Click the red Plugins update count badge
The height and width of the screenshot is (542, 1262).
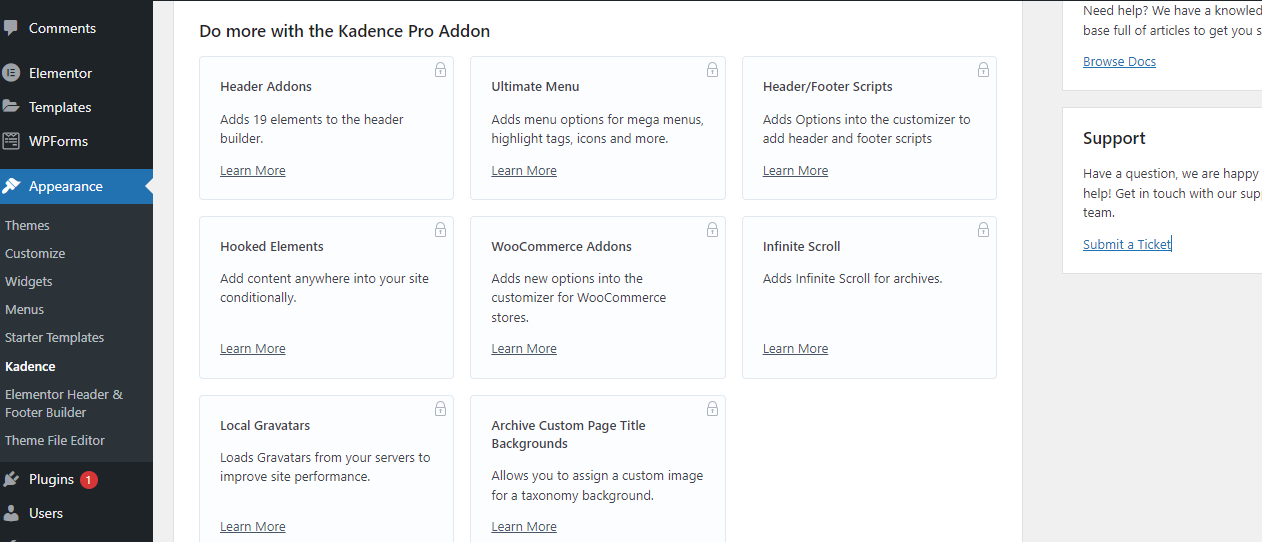coord(89,480)
